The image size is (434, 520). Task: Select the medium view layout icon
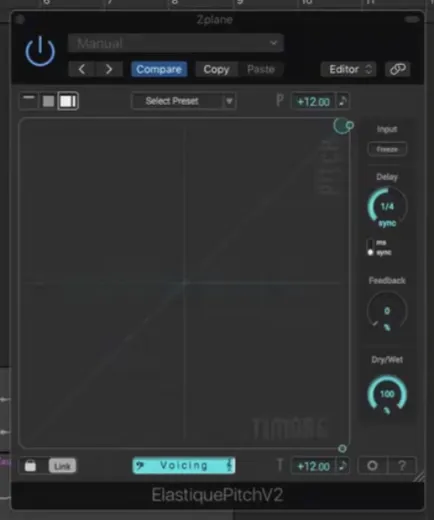click(x=48, y=101)
